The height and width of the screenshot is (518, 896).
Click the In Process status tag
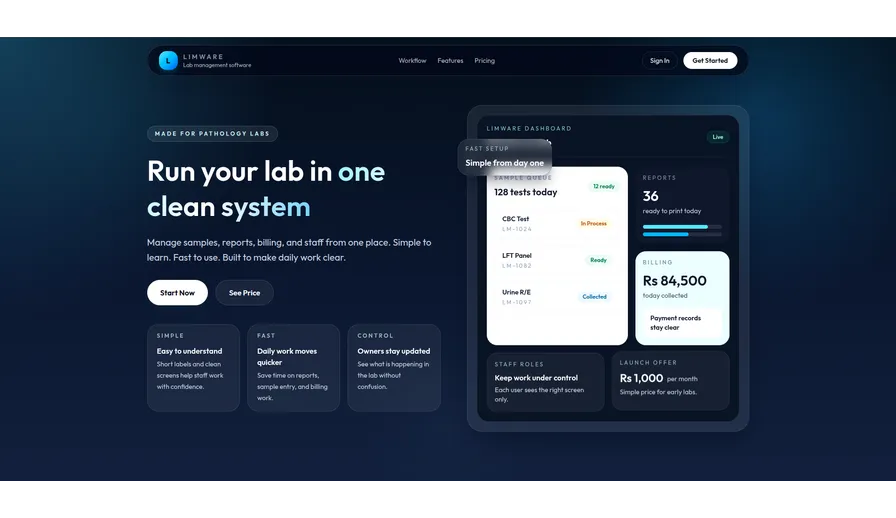[593, 224]
